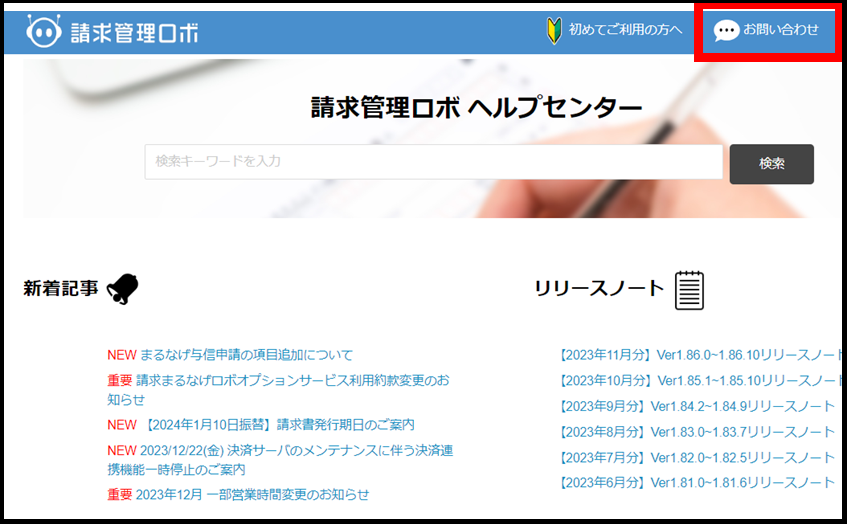Viewport: 847px width, 525px height.
Task: Open 2023年7月分 Ver1.82 release note
Action: 696,457
